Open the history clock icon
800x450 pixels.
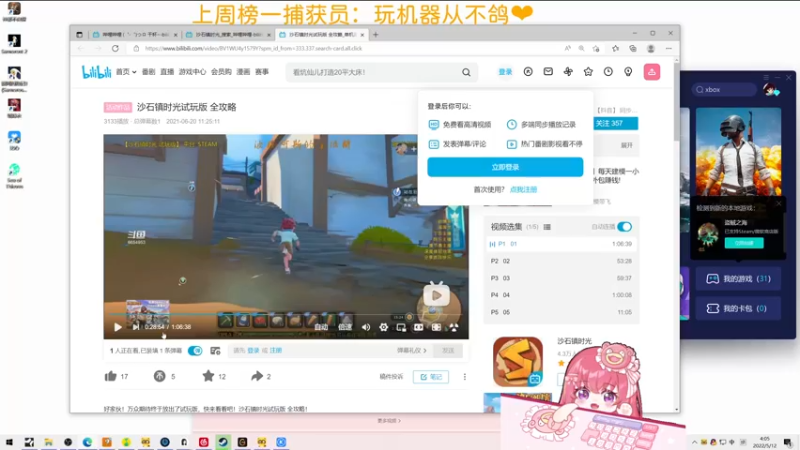pos(608,72)
